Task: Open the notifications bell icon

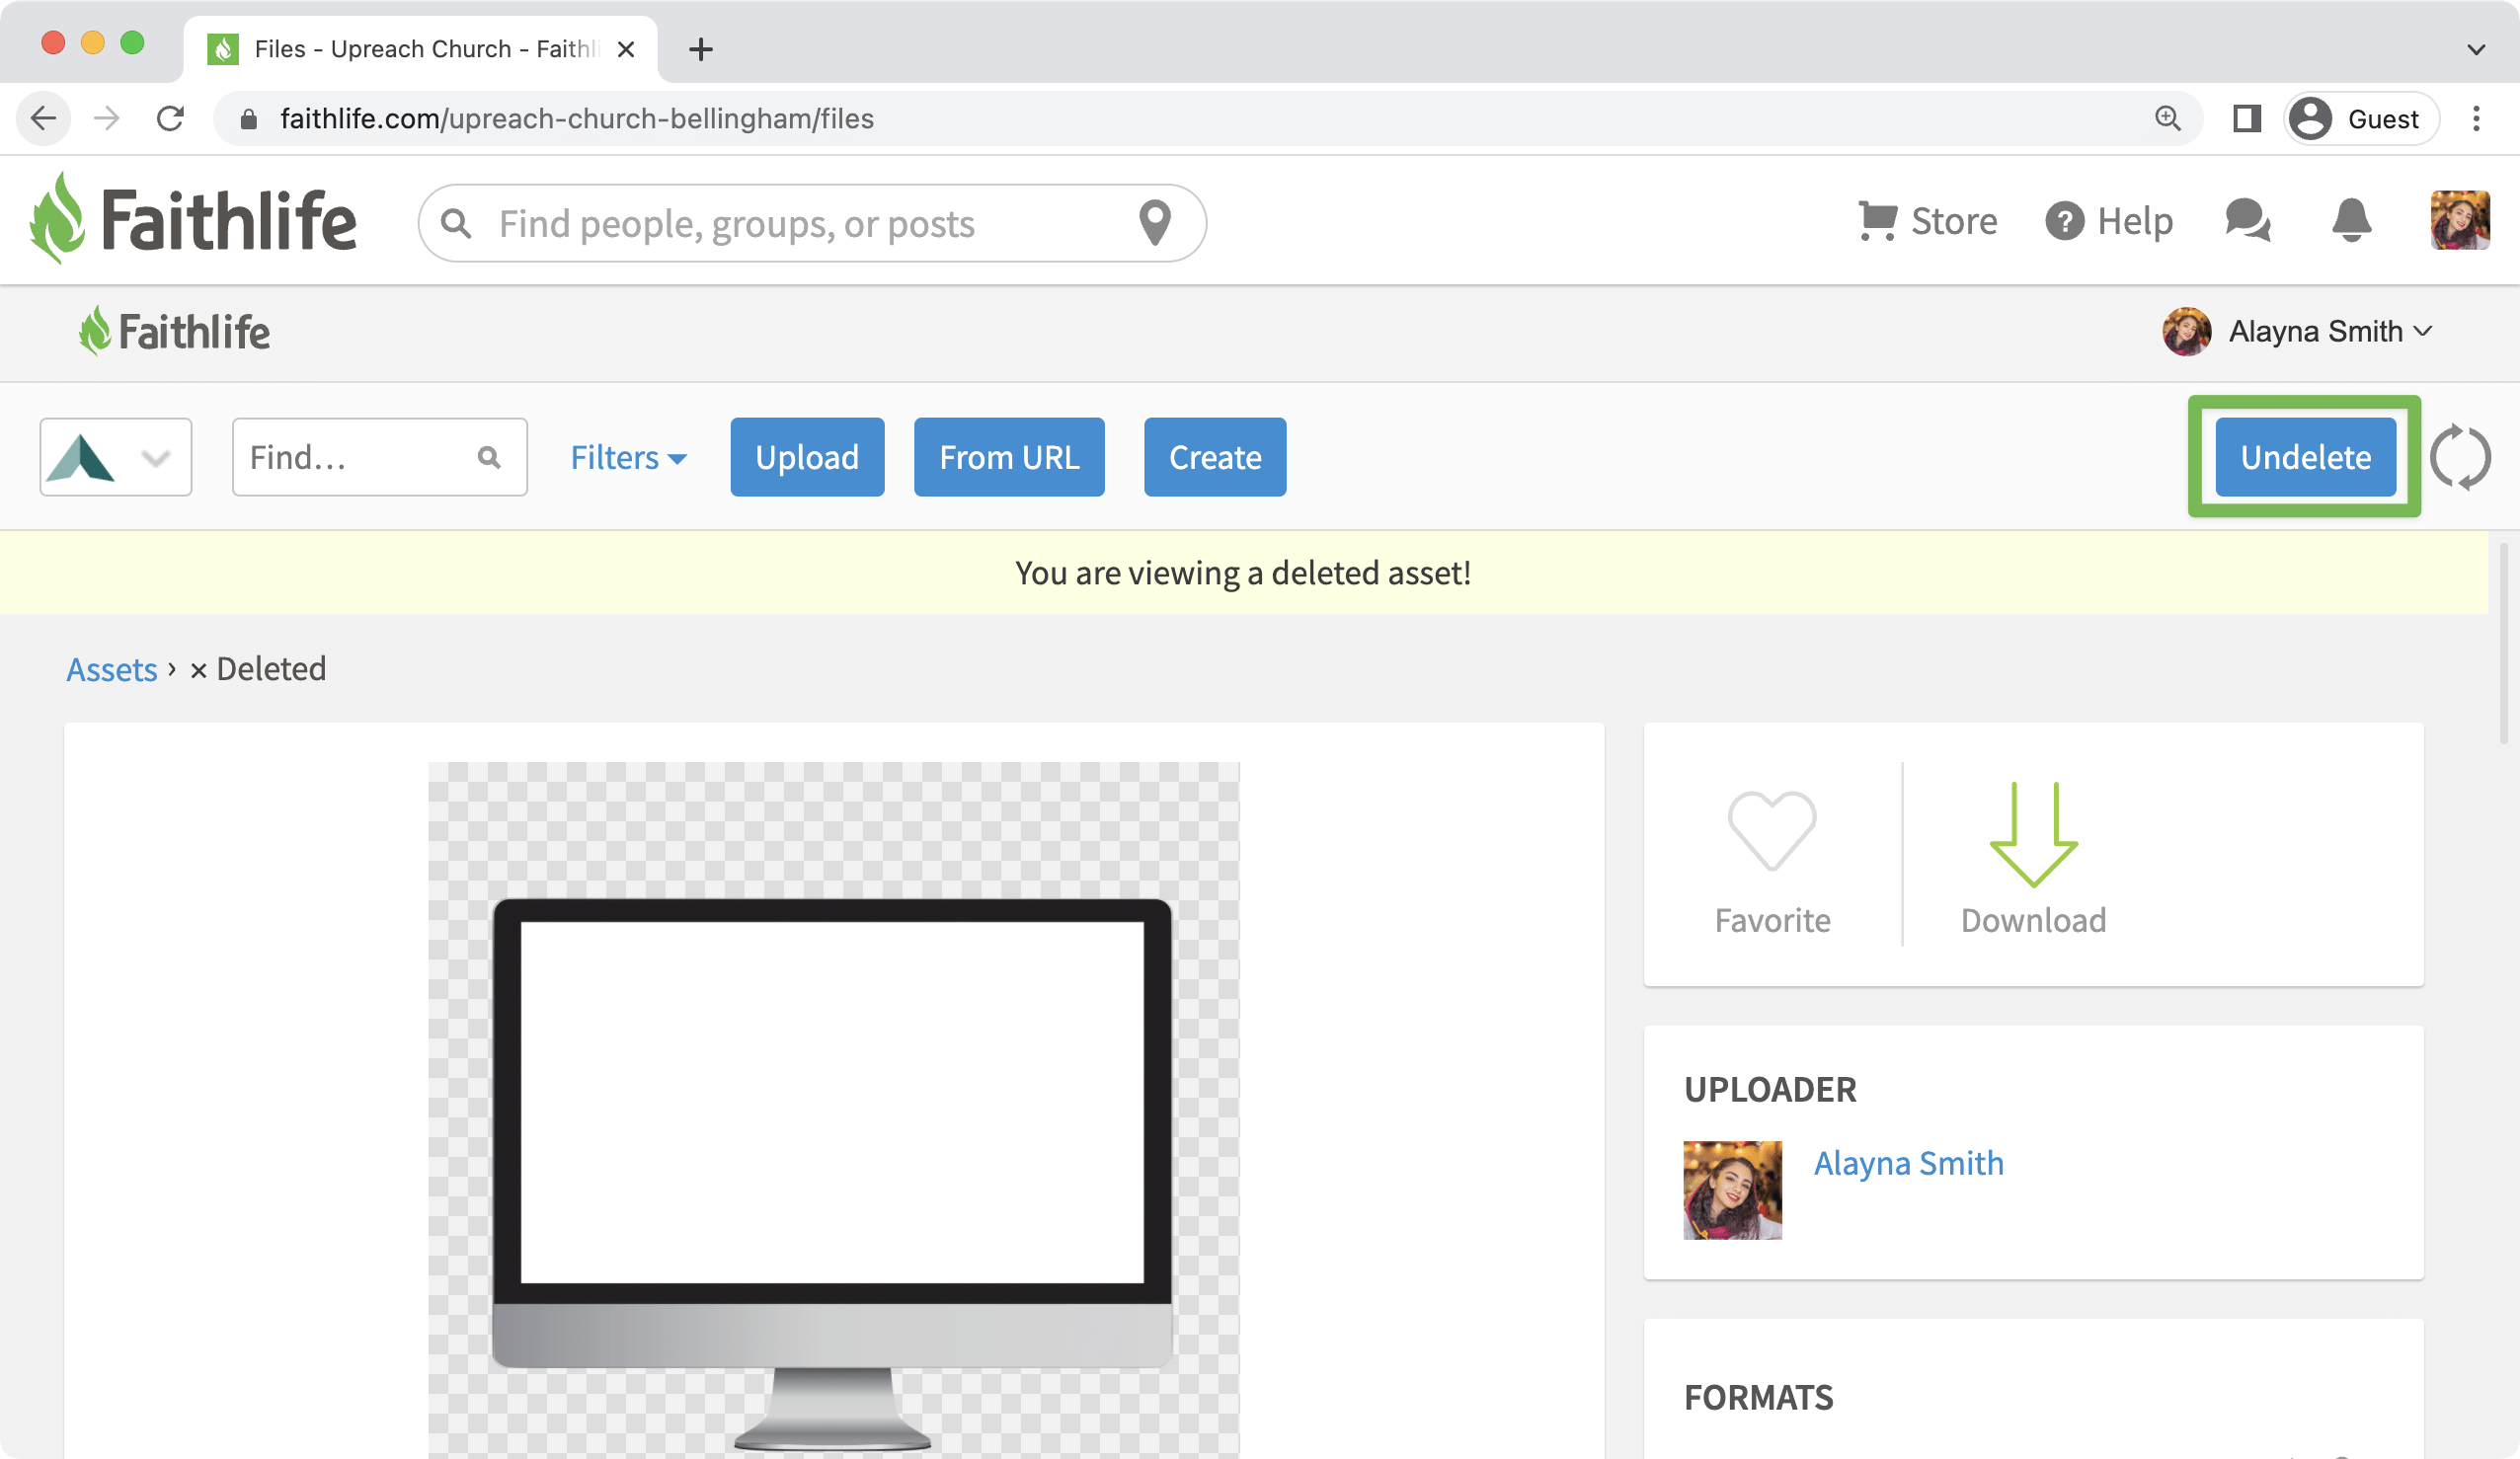Action: [x=2351, y=220]
